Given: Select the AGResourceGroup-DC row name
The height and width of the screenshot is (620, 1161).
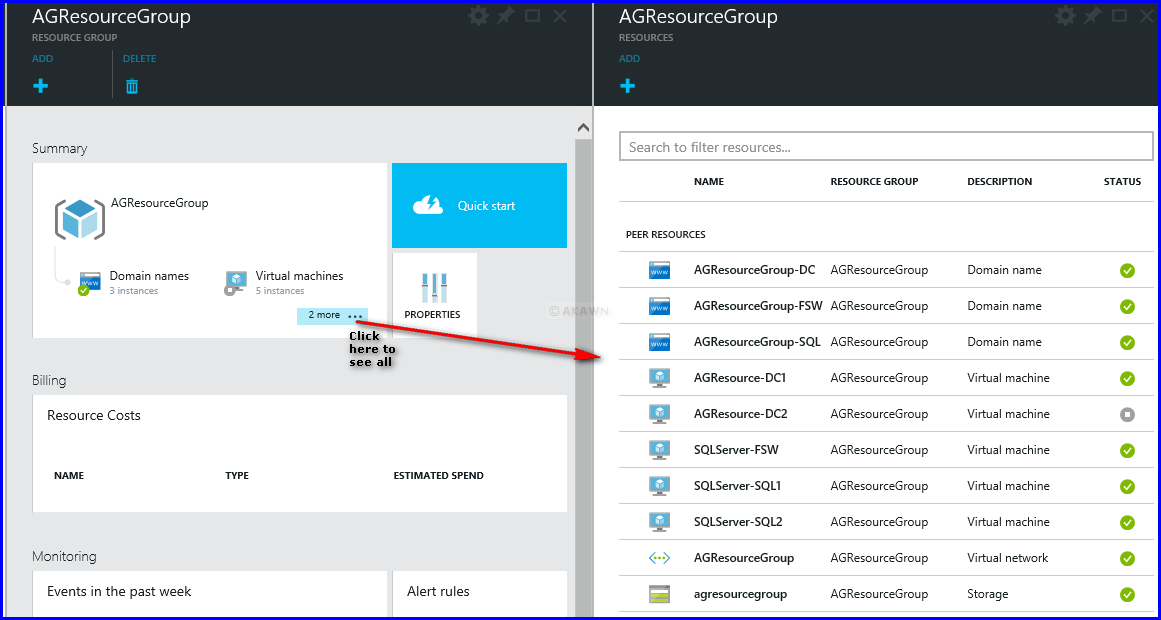Looking at the screenshot, I should point(755,270).
